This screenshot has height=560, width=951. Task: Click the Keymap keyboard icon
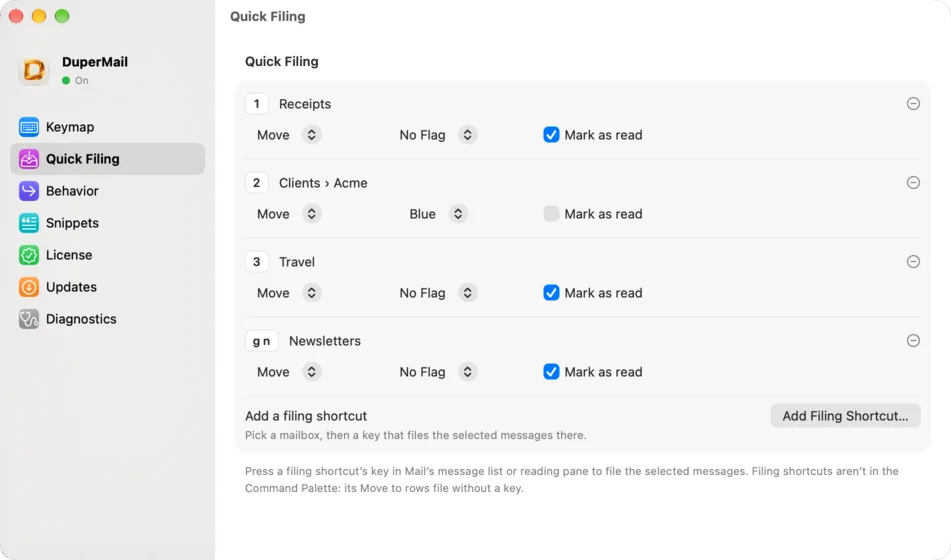click(x=29, y=127)
